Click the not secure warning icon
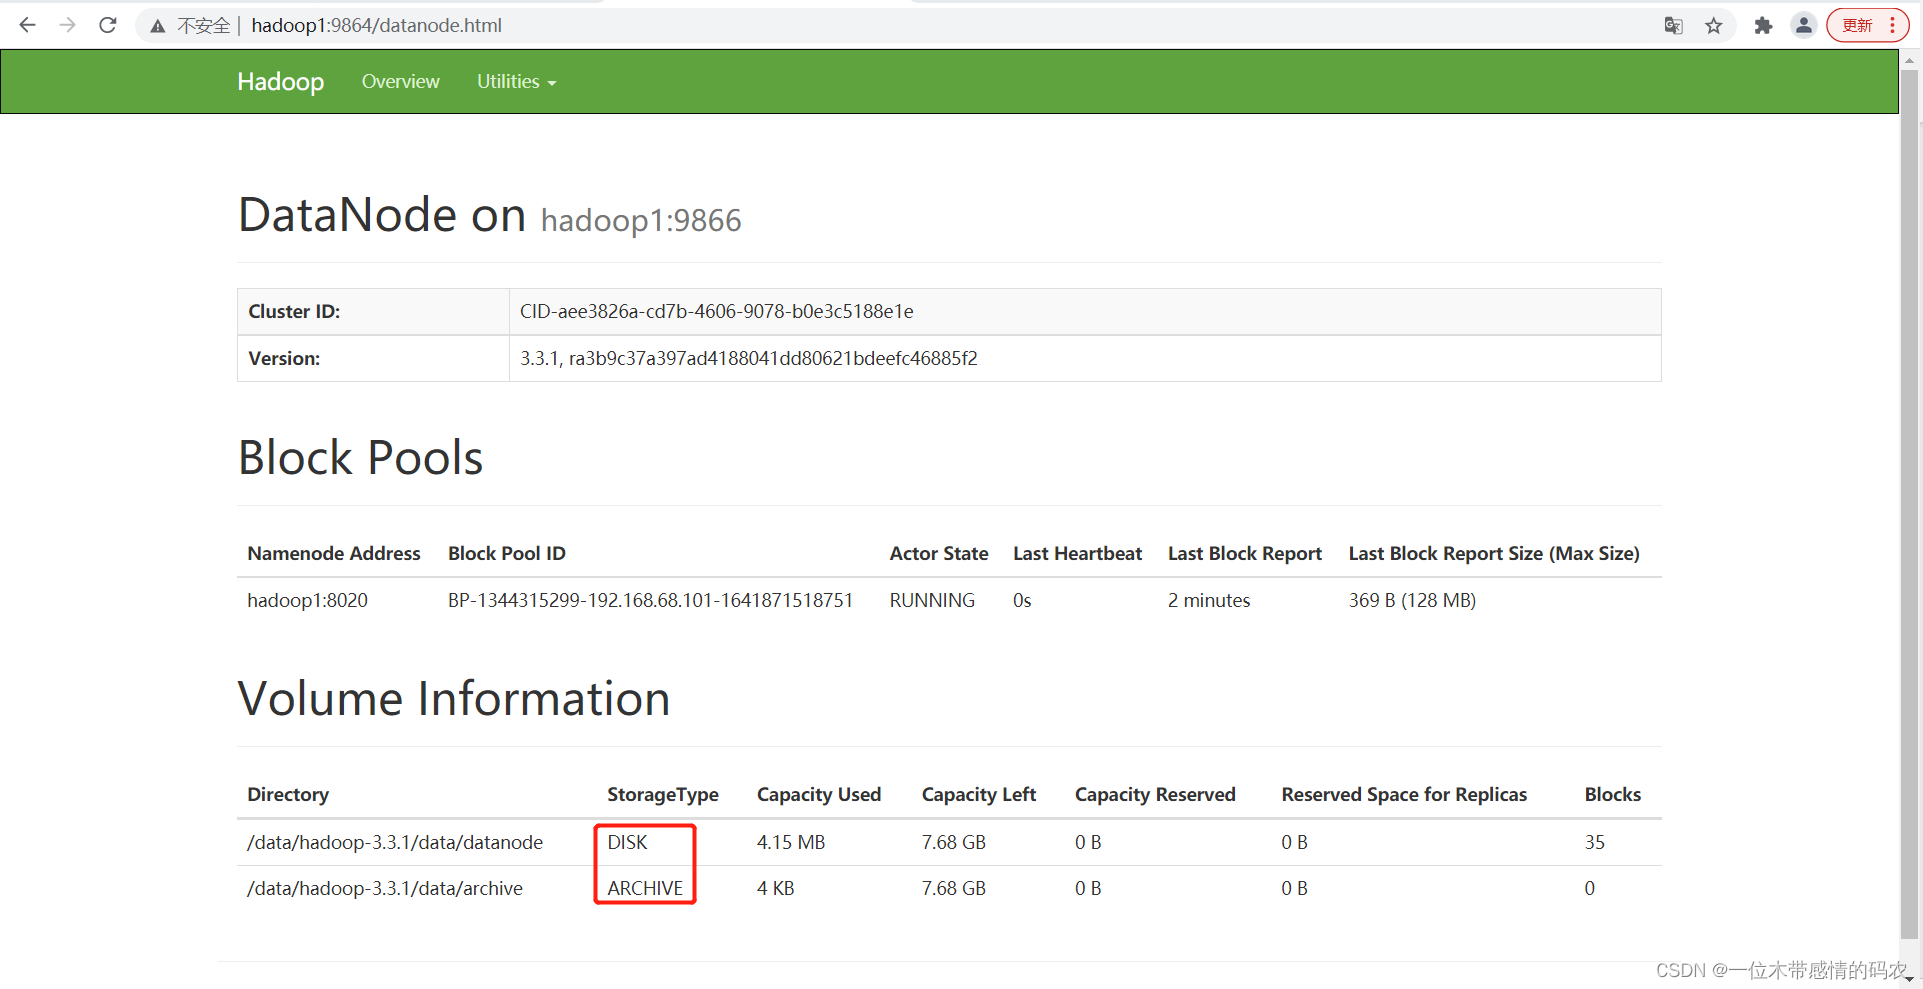This screenshot has width=1923, height=989. (158, 26)
